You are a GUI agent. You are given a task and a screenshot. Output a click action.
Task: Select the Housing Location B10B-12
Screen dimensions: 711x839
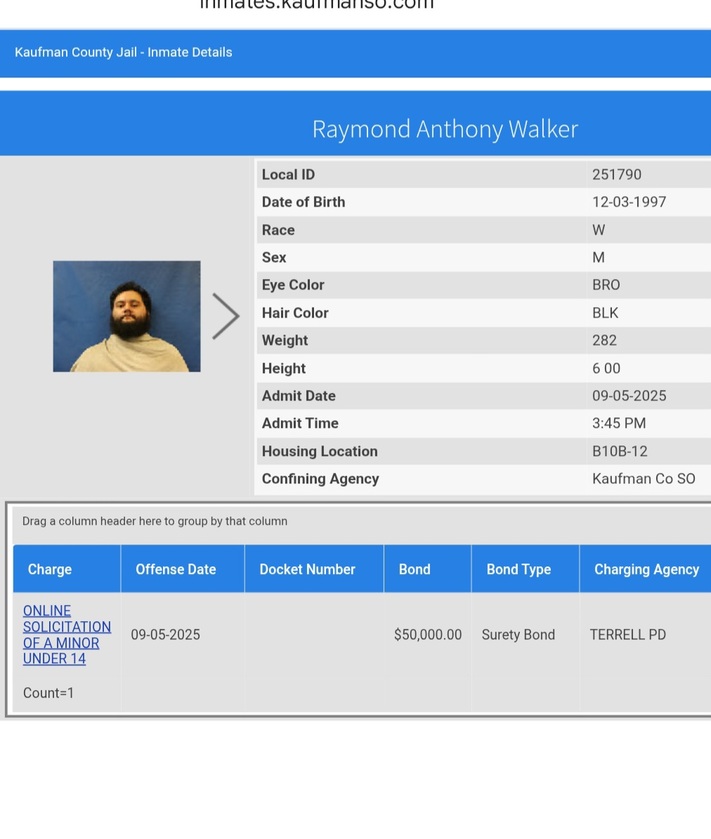click(620, 451)
